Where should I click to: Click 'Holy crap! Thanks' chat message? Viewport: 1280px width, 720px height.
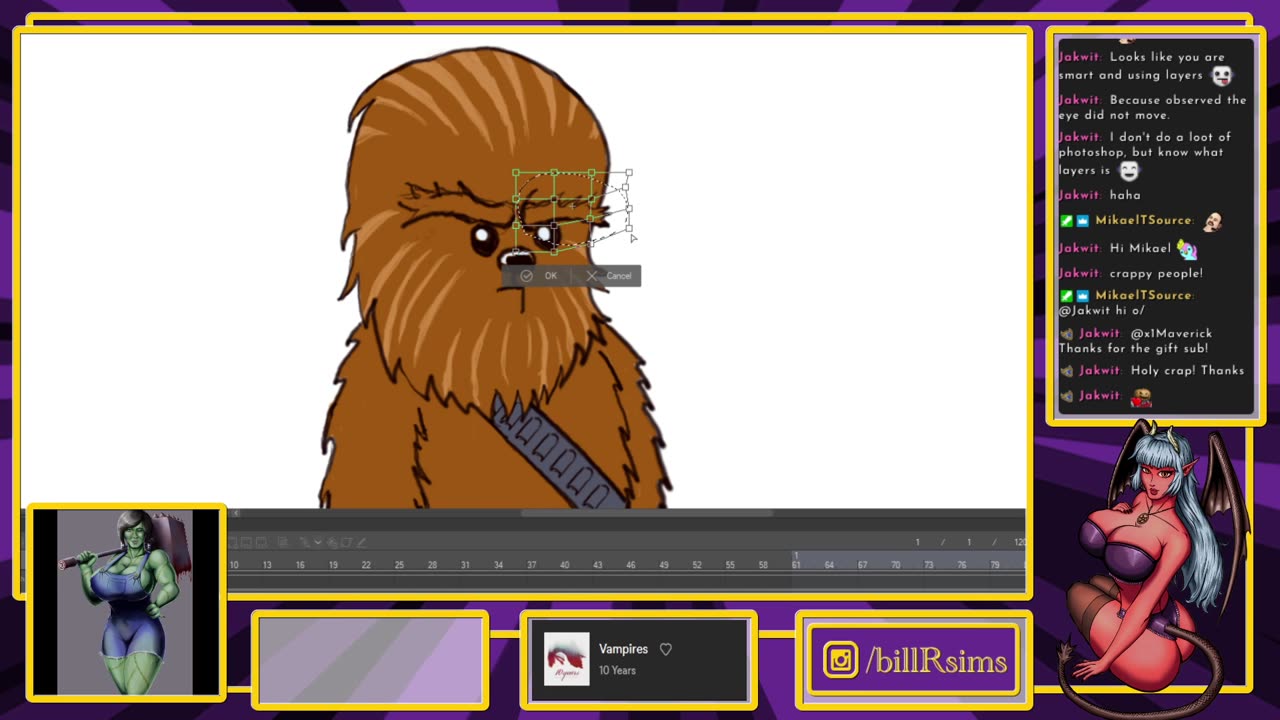click(x=1187, y=370)
